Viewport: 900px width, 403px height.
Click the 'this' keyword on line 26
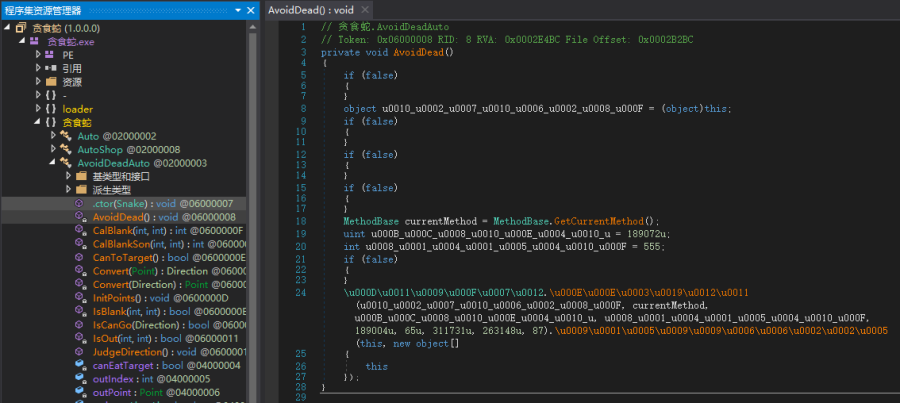point(377,366)
